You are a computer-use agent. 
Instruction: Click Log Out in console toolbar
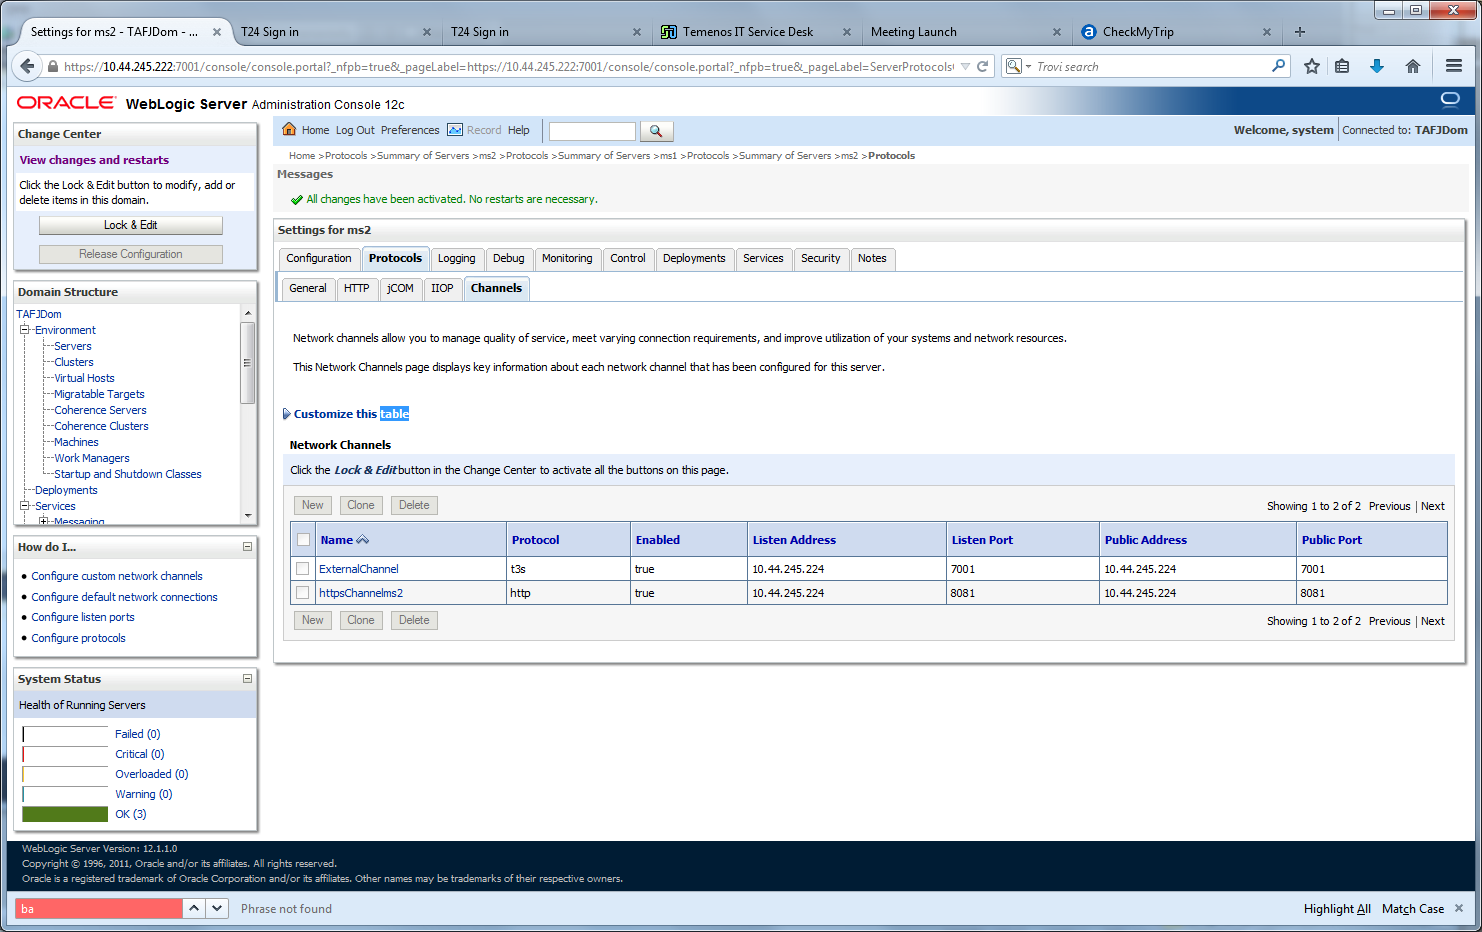(x=355, y=130)
